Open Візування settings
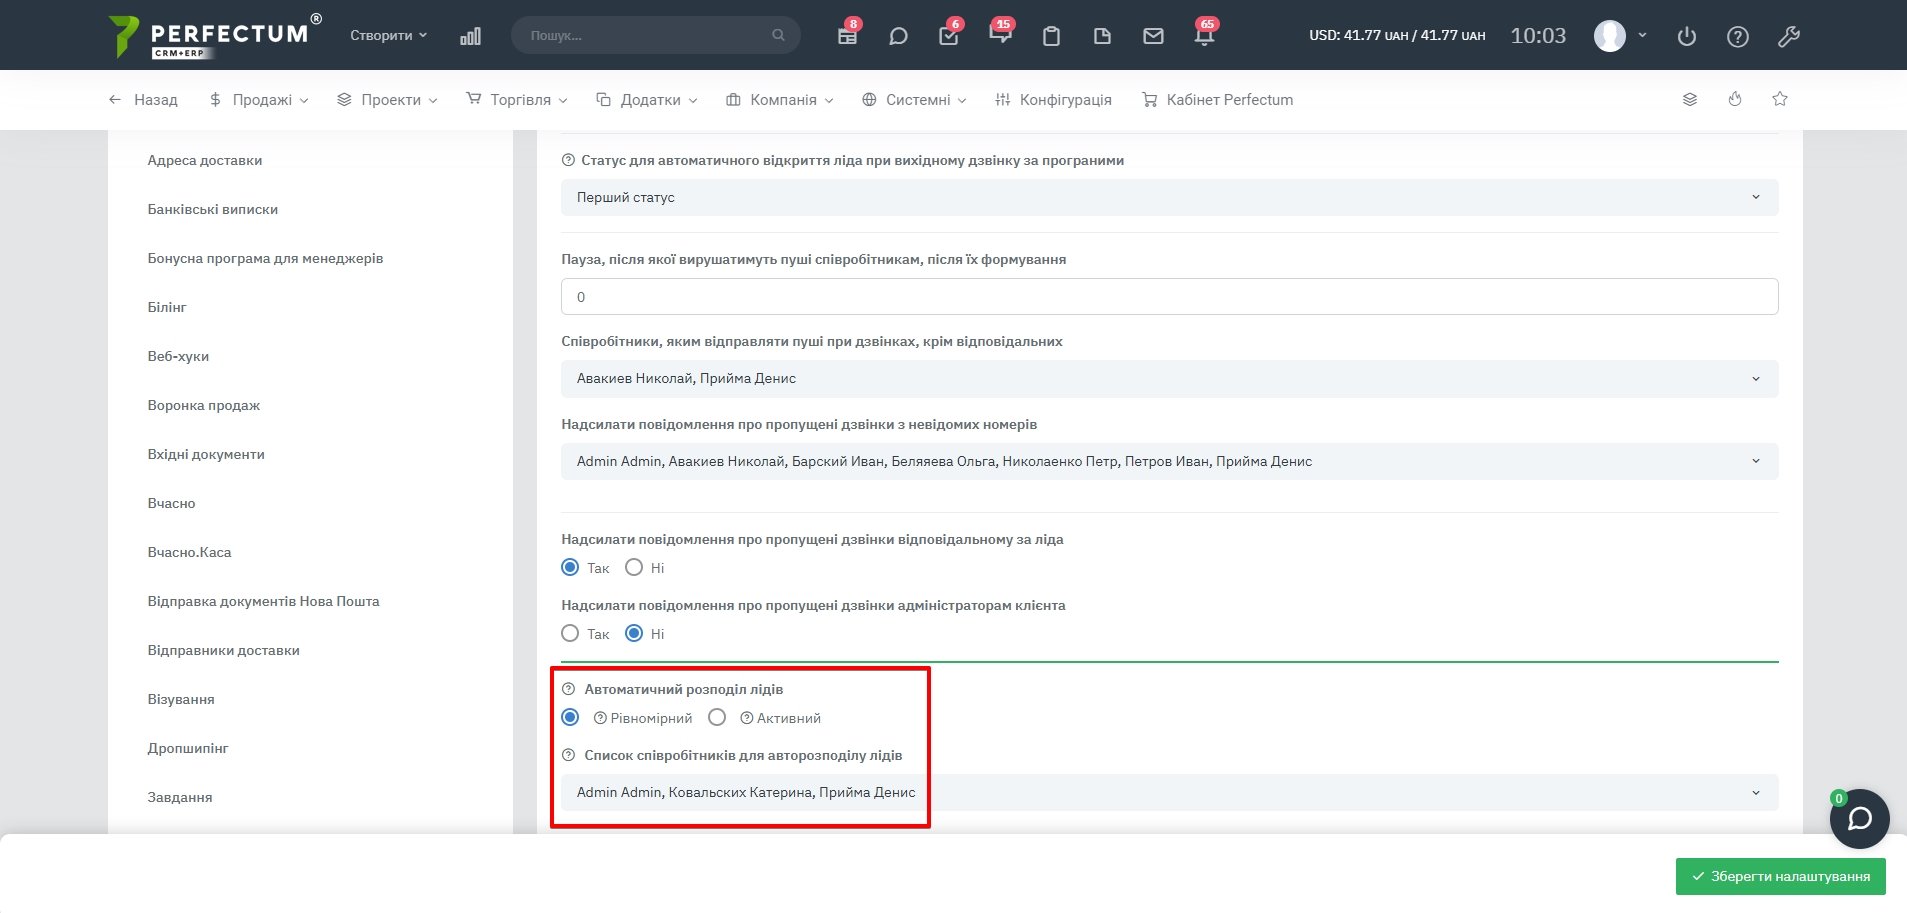1907x913 pixels. [x=181, y=699]
